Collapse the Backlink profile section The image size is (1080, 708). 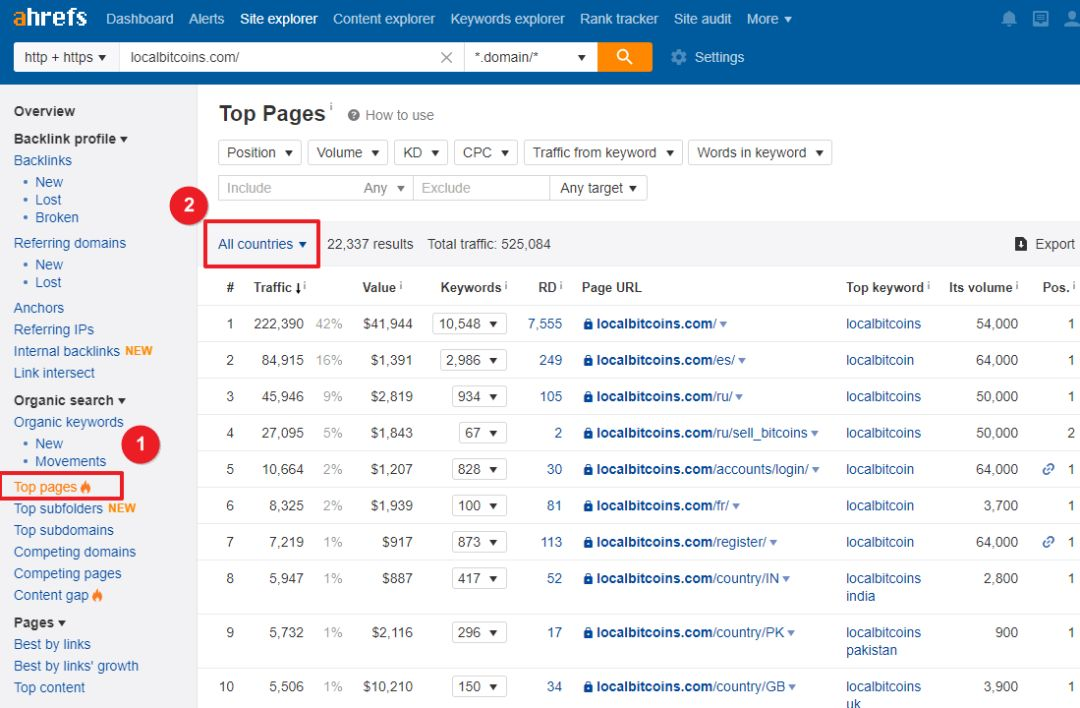tap(70, 139)
